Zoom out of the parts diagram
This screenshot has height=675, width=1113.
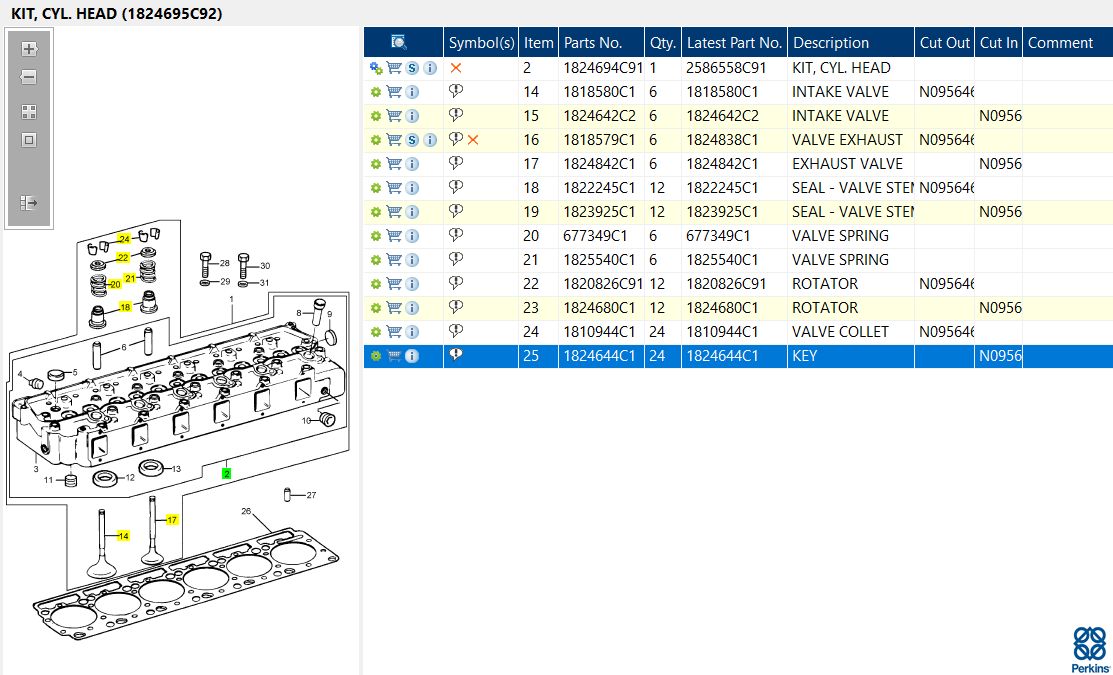point(28,77)
